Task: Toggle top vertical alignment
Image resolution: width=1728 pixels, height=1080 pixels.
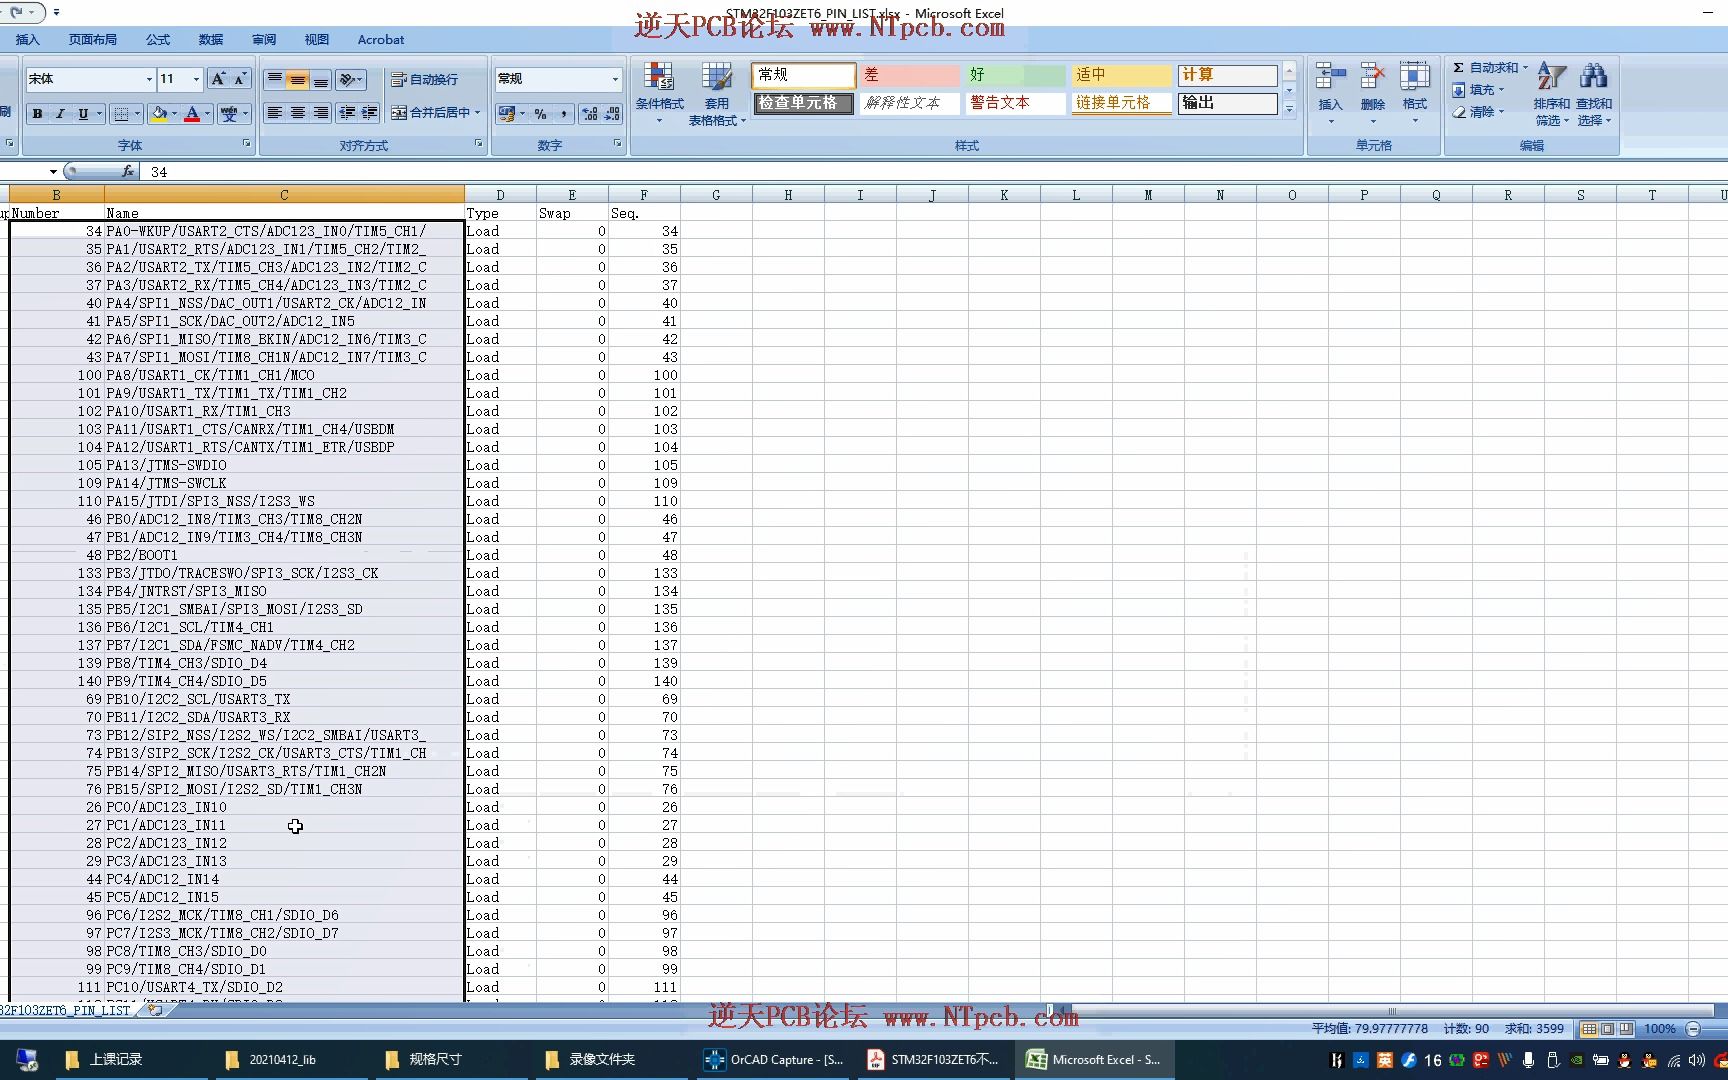Action: point(274,79)
